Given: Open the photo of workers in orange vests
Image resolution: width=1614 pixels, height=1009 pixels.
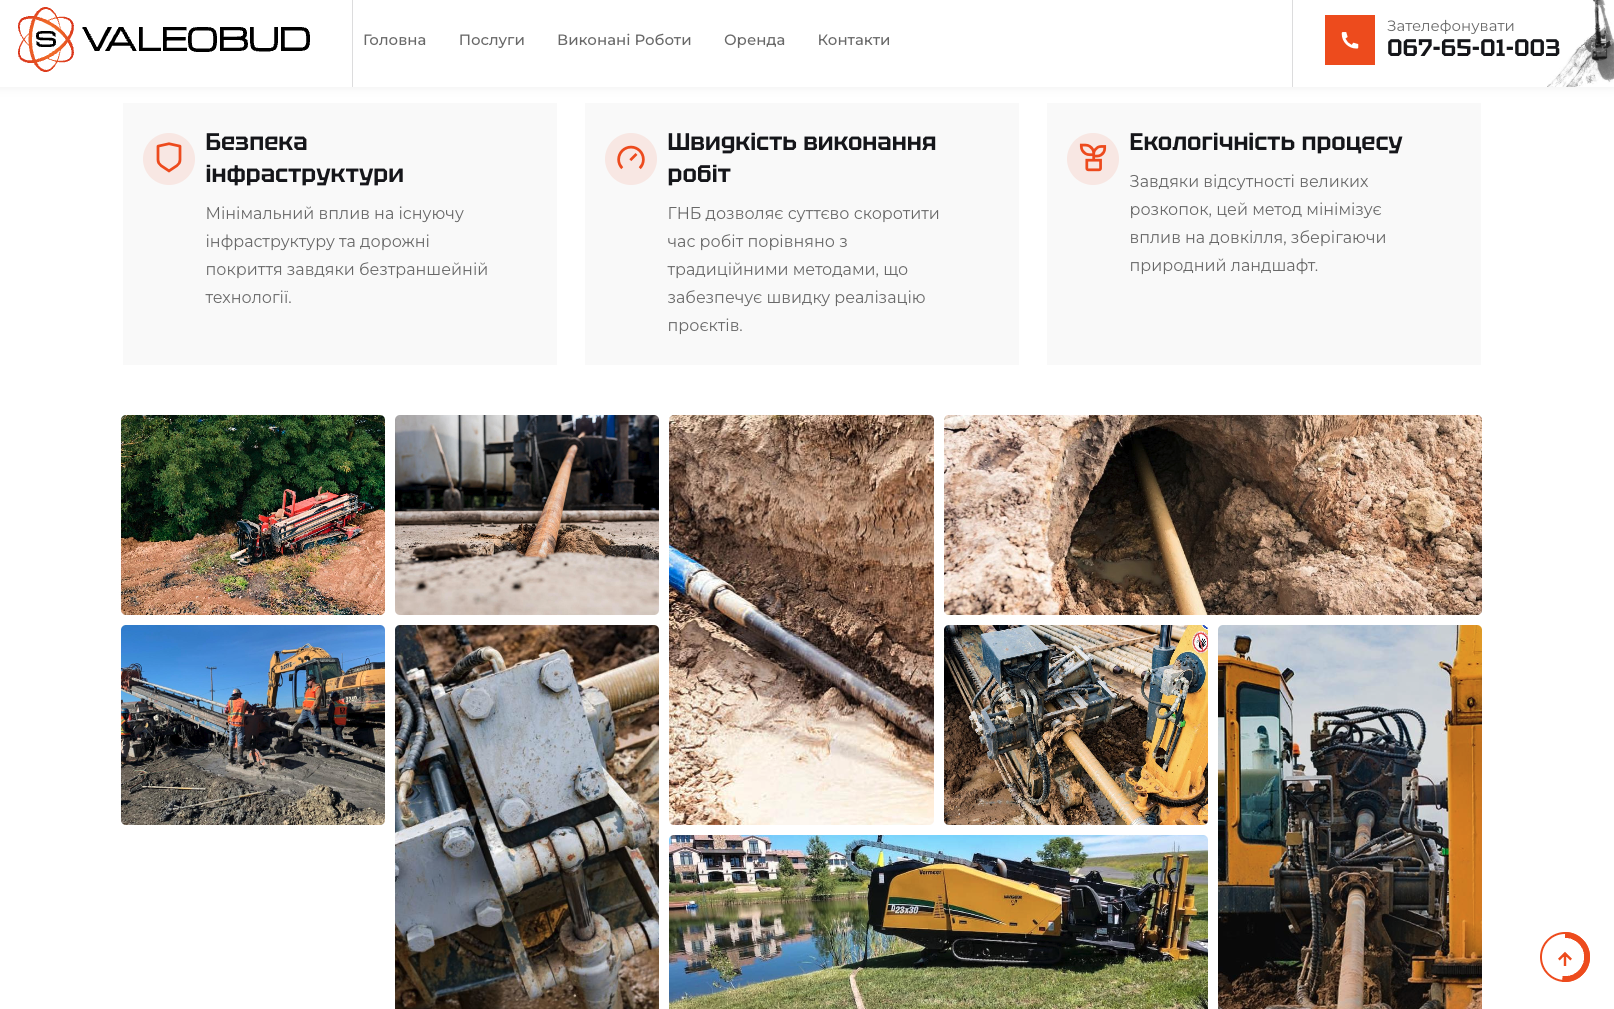Looking at the screenshot, I should coord(253,725).
